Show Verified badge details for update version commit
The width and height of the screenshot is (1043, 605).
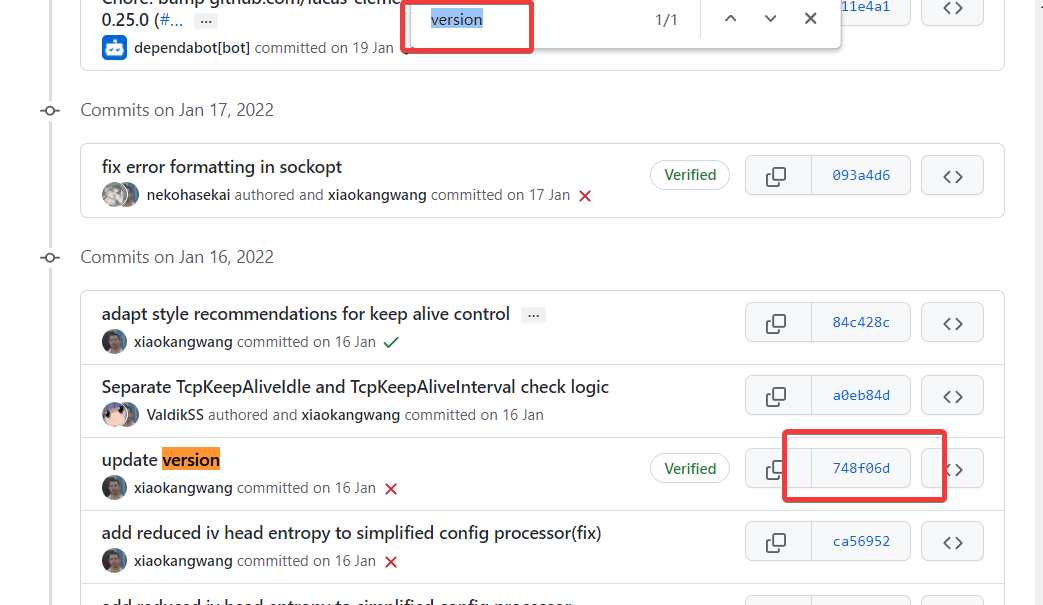tap(690, 468)
